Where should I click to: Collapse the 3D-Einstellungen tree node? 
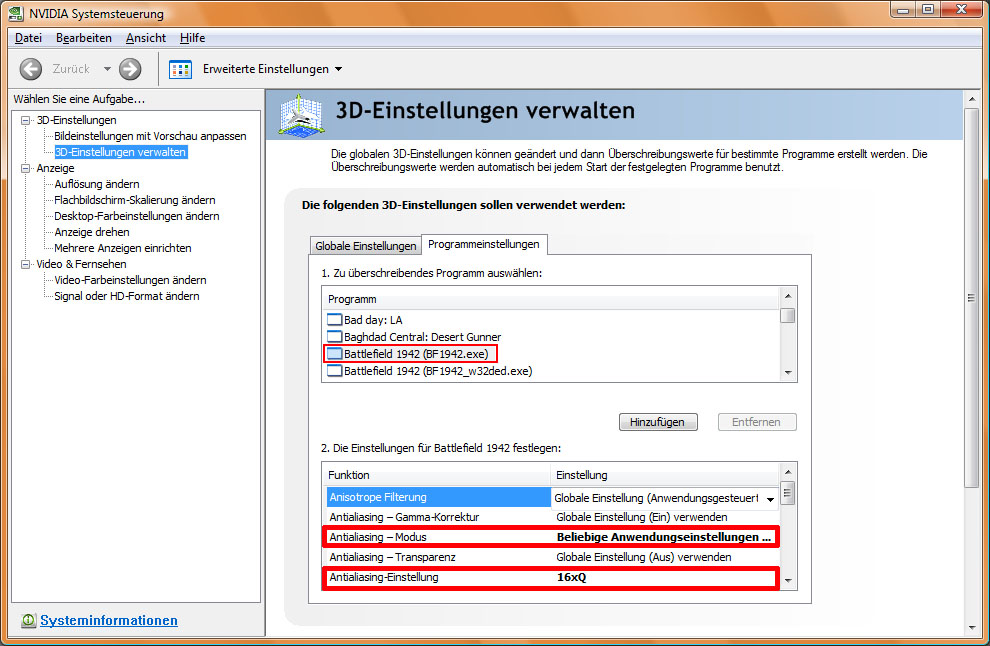tap(25, 120)
